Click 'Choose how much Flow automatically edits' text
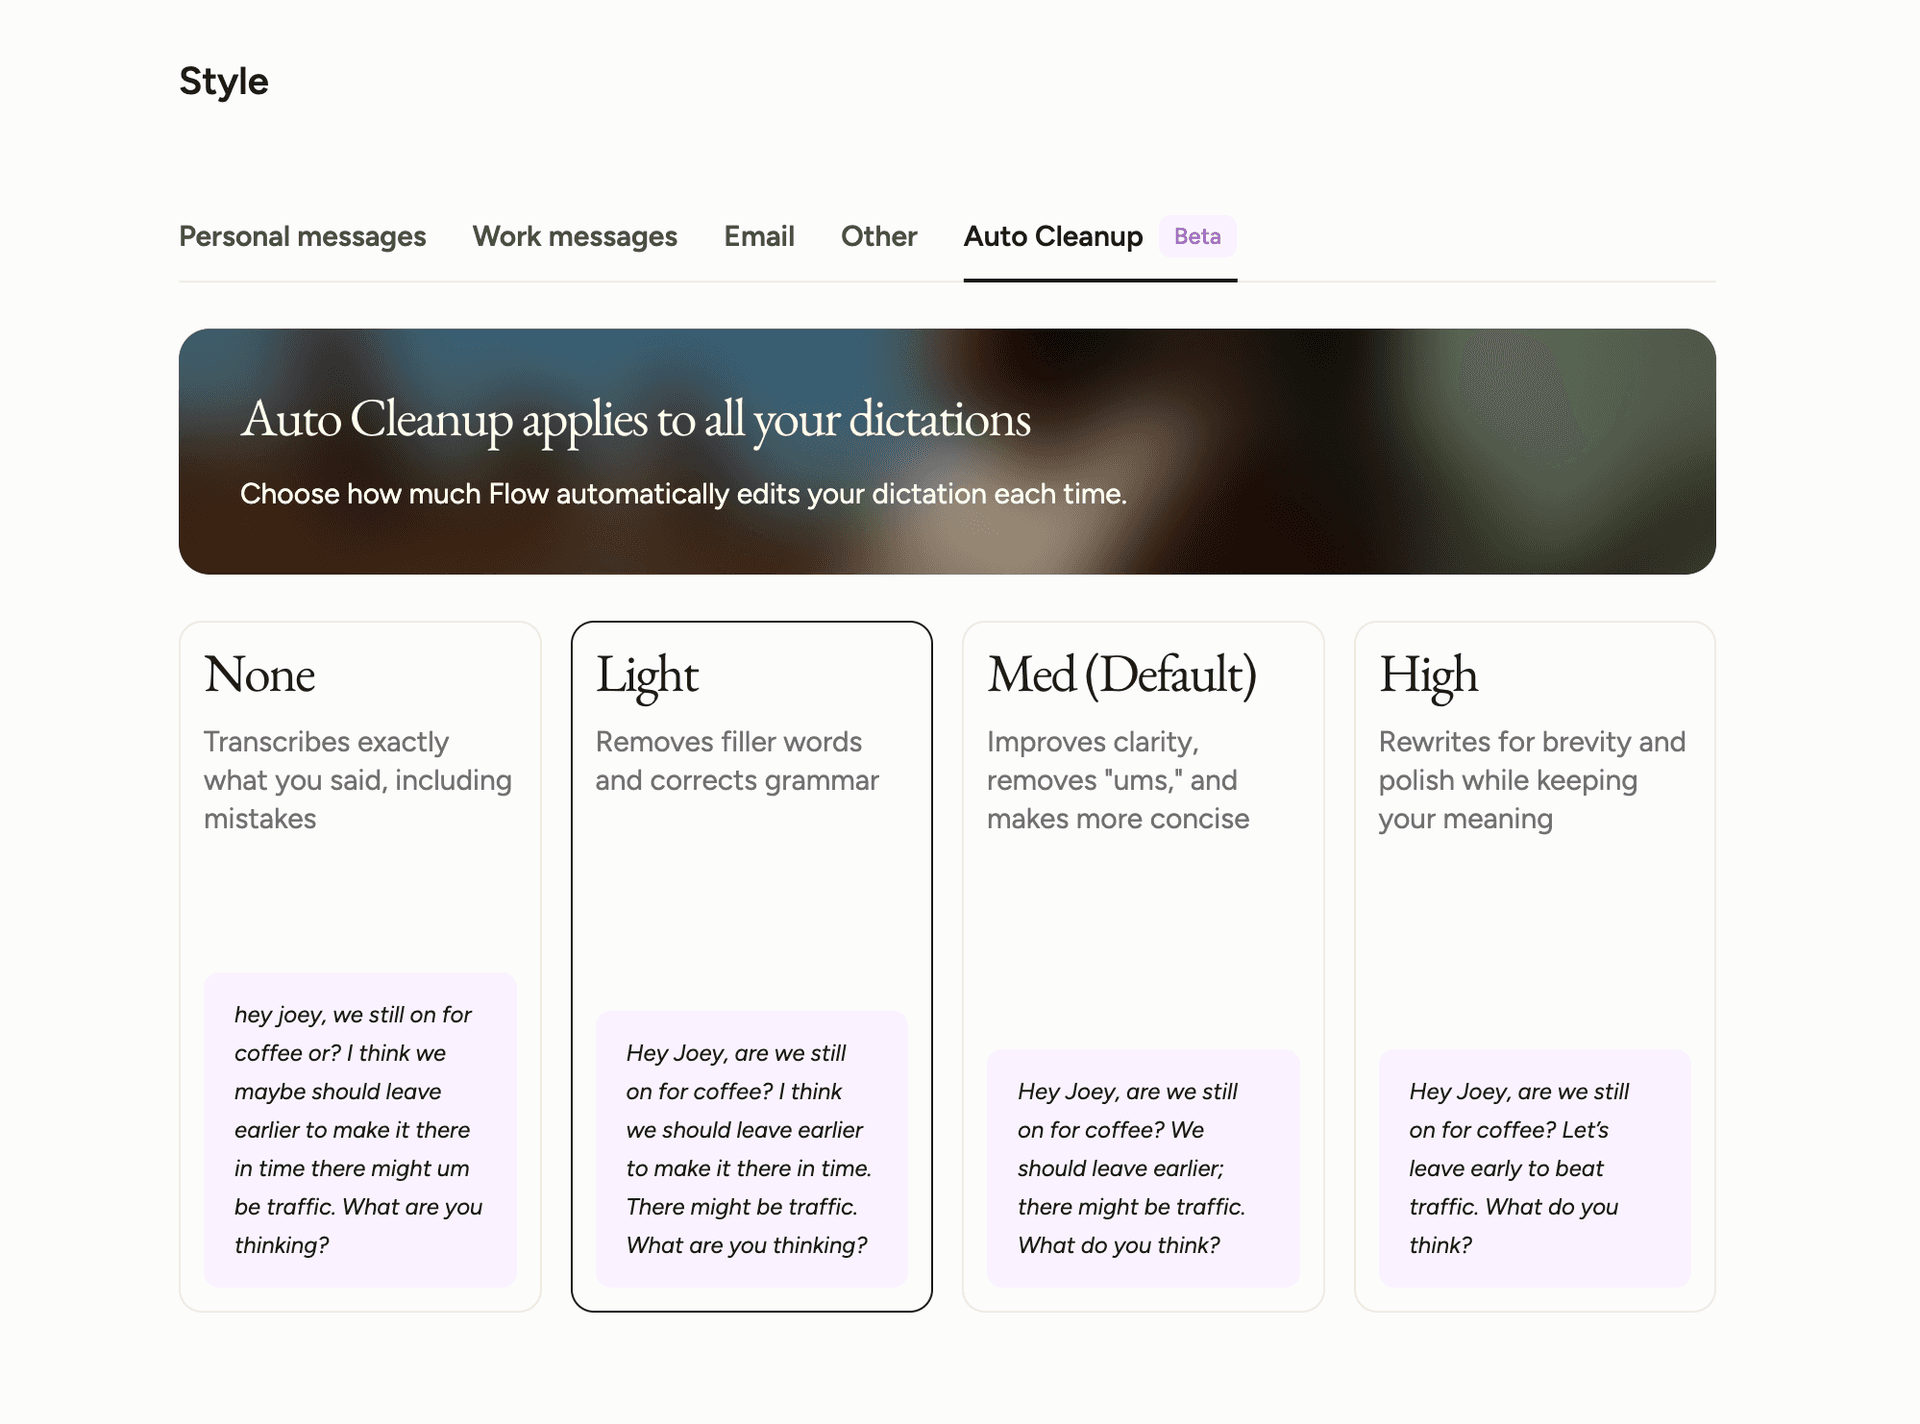 click(x=683, y=494)
